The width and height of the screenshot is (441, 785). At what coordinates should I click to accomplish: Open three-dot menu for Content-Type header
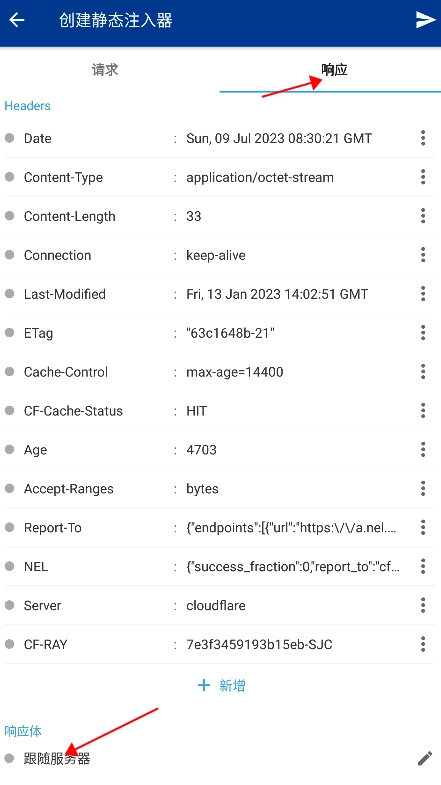click(423, 177)
